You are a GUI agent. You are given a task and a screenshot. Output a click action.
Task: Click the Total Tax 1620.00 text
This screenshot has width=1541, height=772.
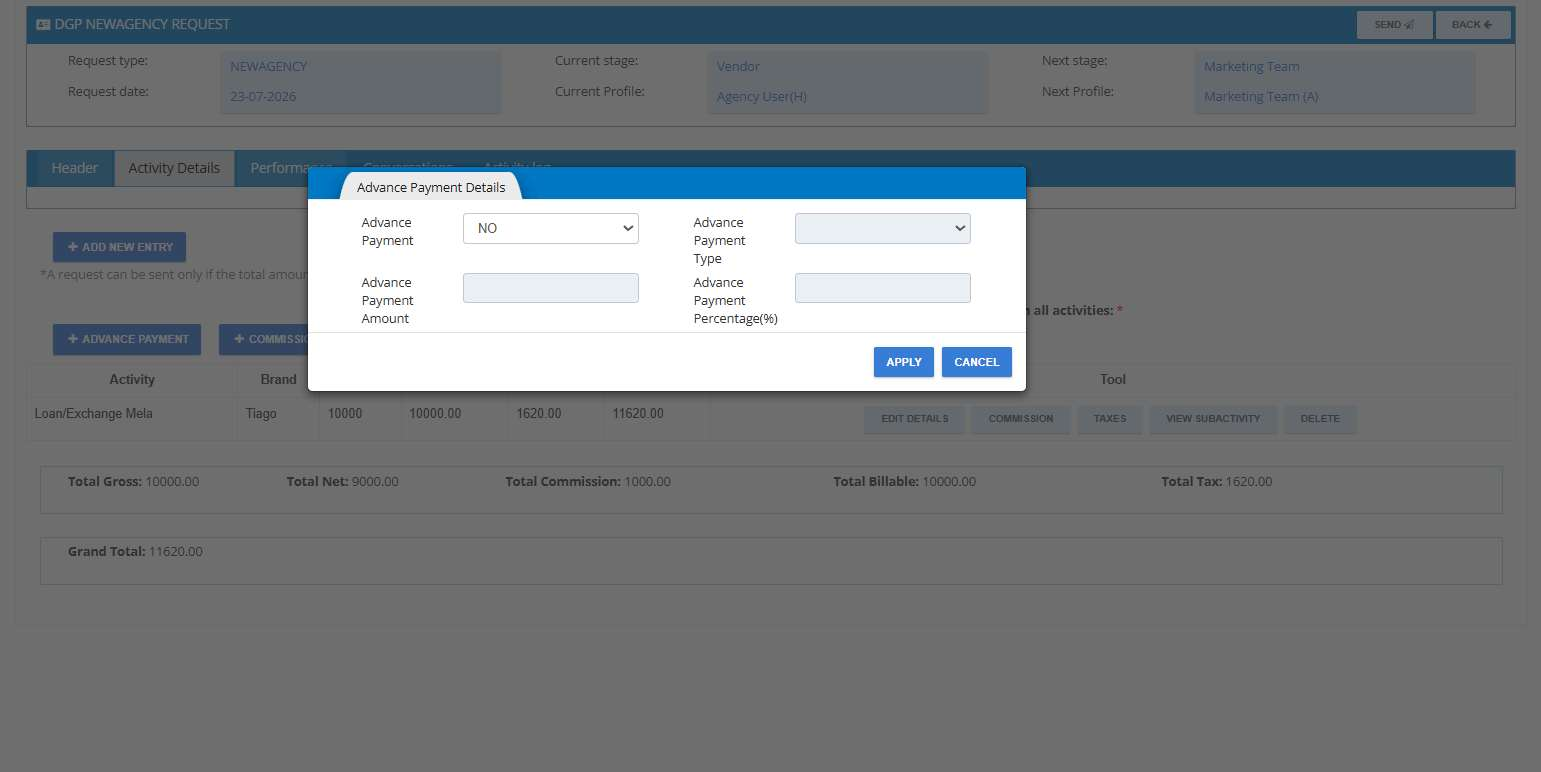1217,482
